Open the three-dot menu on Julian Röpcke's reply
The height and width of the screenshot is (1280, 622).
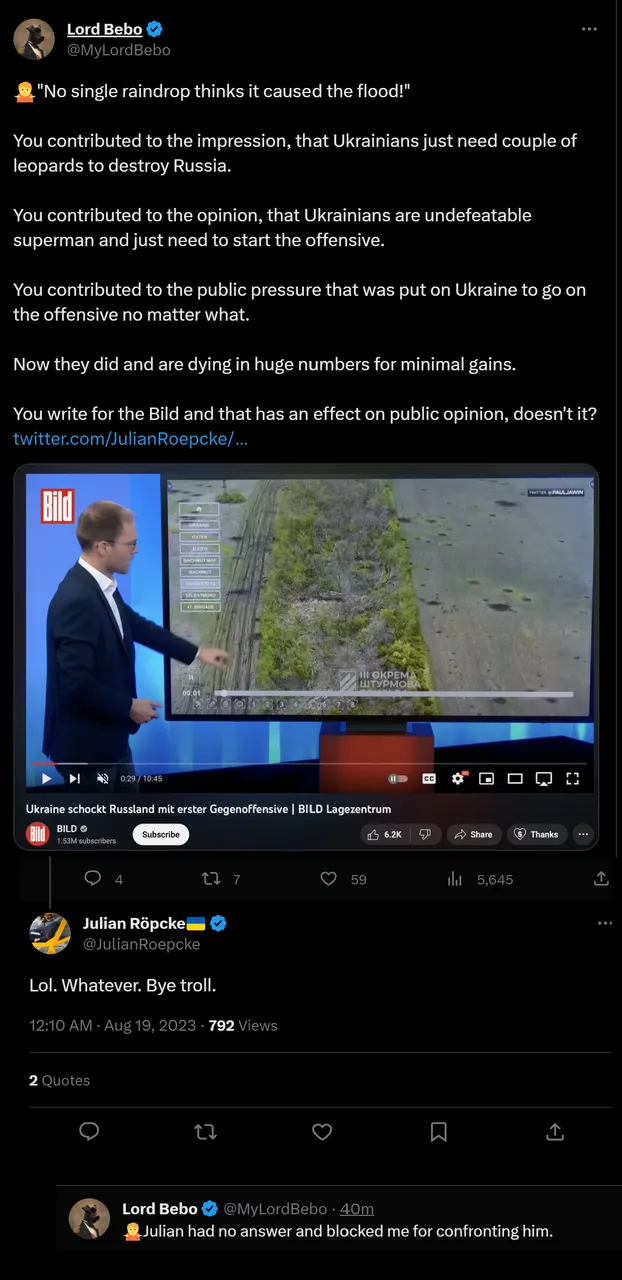click(604, 923)
